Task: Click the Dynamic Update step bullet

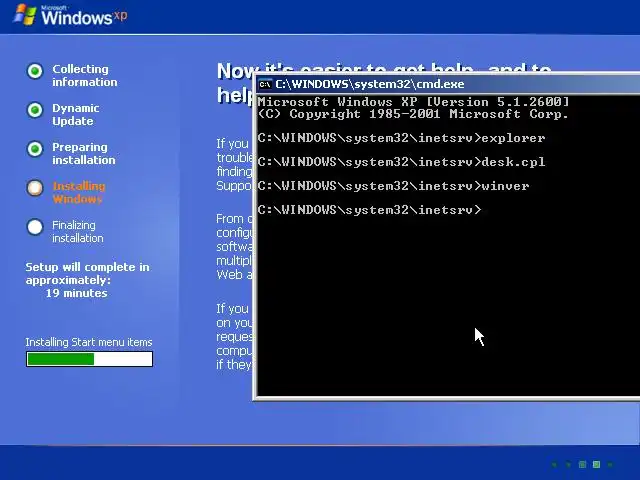Action: (35, 110)
